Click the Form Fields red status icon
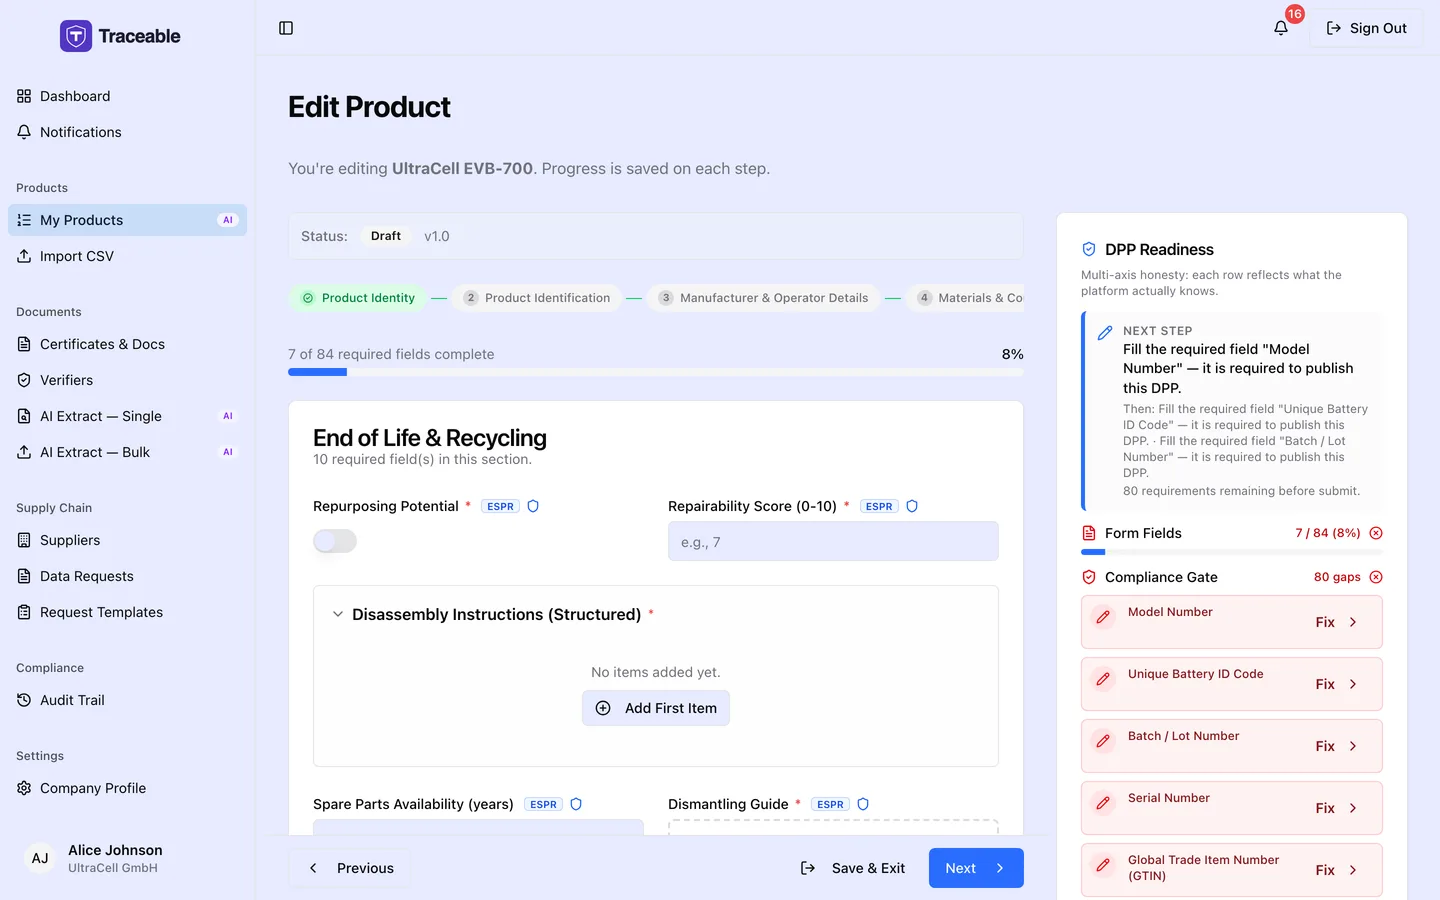The image size is (1440, 900). 1376,533
